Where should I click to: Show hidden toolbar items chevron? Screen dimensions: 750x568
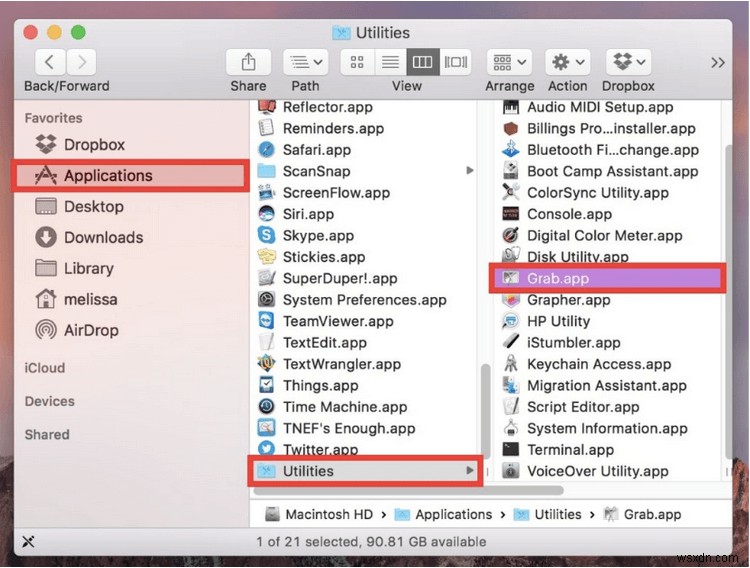[x=717, y=63]
